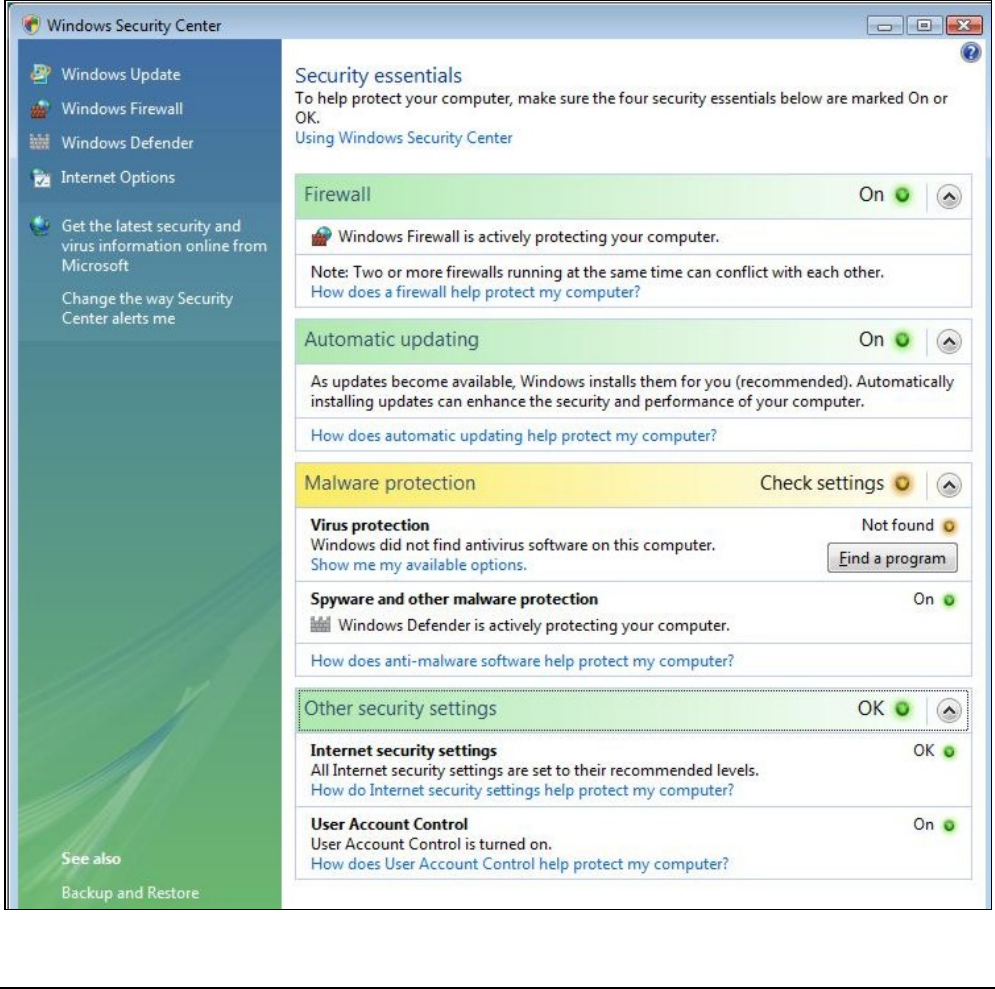The image size is (995, 989).
Task: Collapse the Firewall section
Action: [x=949, y=197]
